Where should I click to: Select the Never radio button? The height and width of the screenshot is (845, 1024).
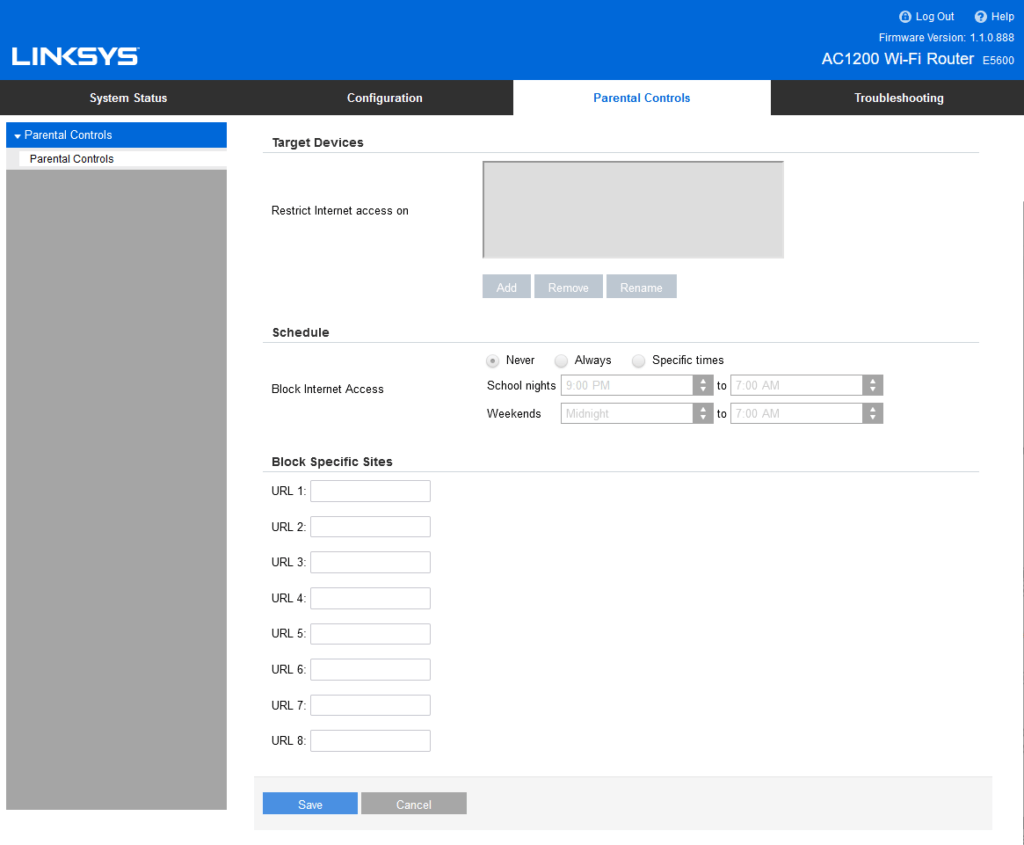tap(492, 360)
